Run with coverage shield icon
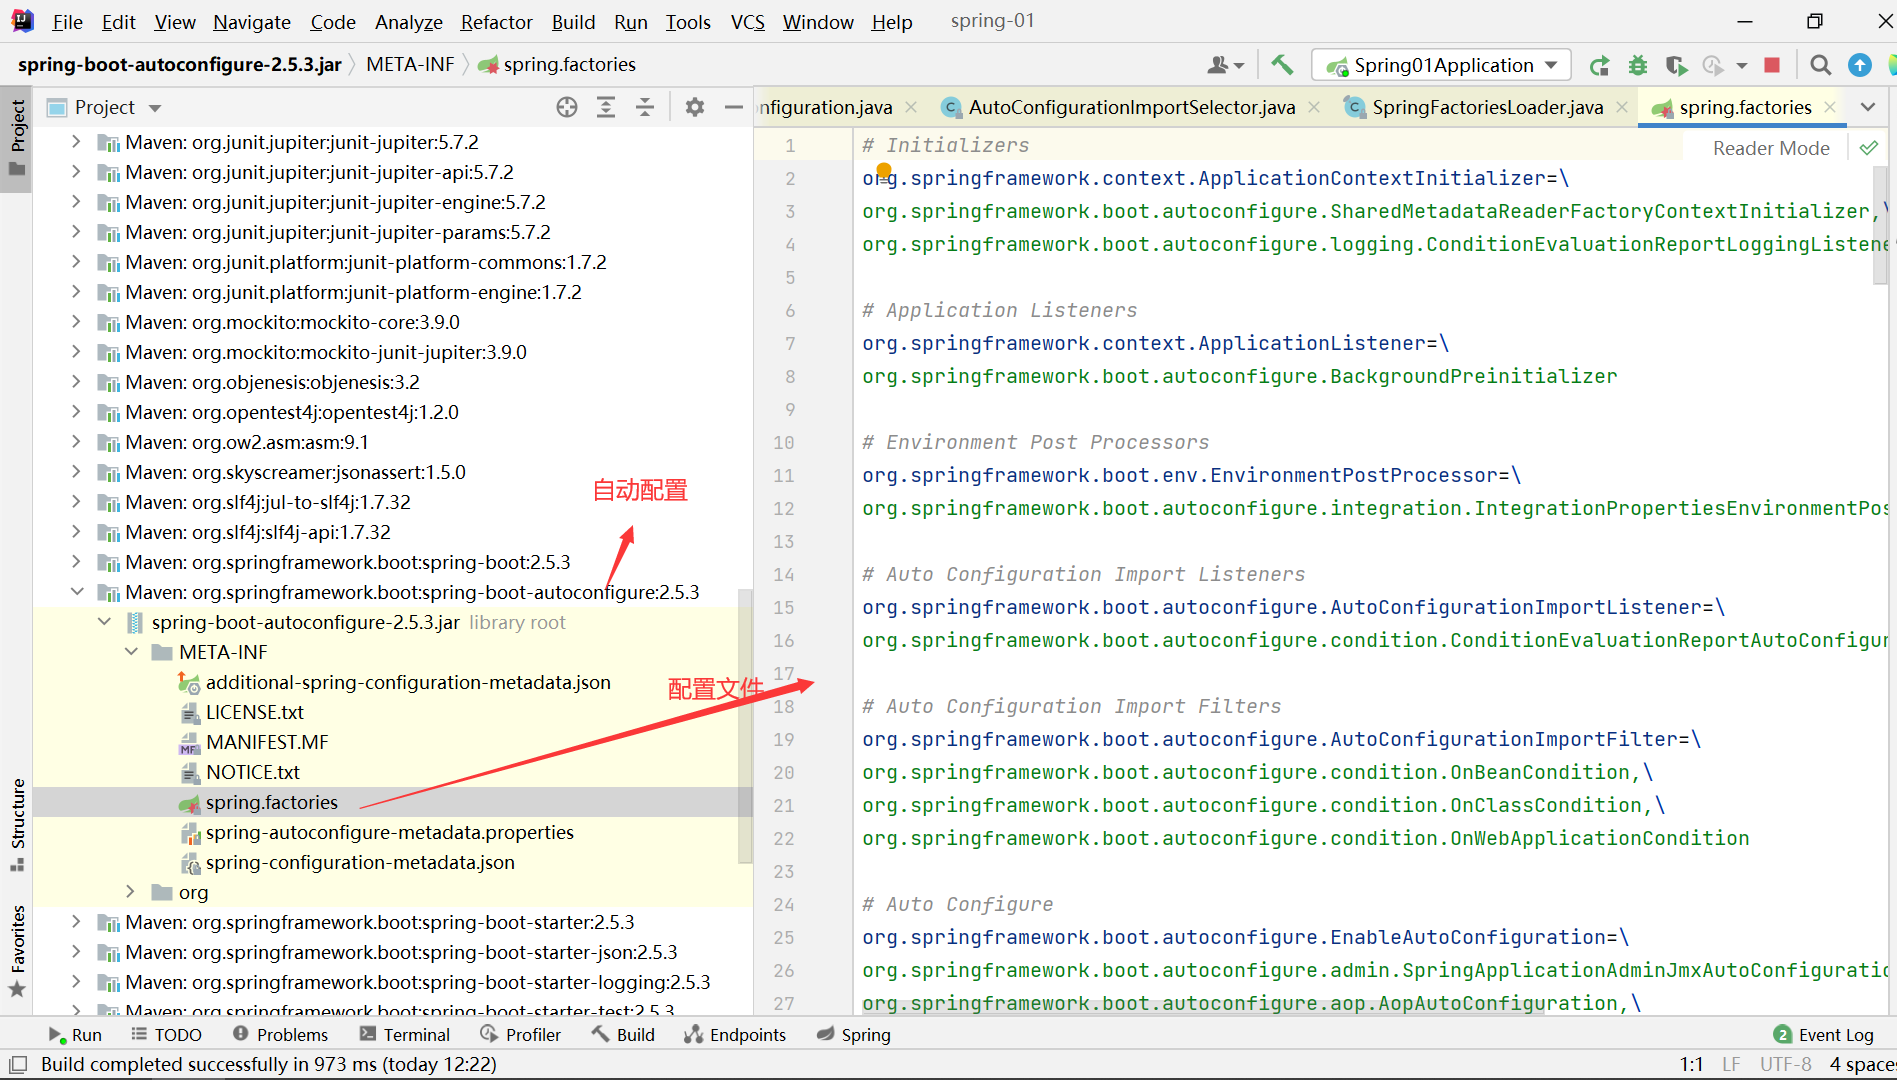The height and width of the screenshot is (1080, 1897). 1676,65
